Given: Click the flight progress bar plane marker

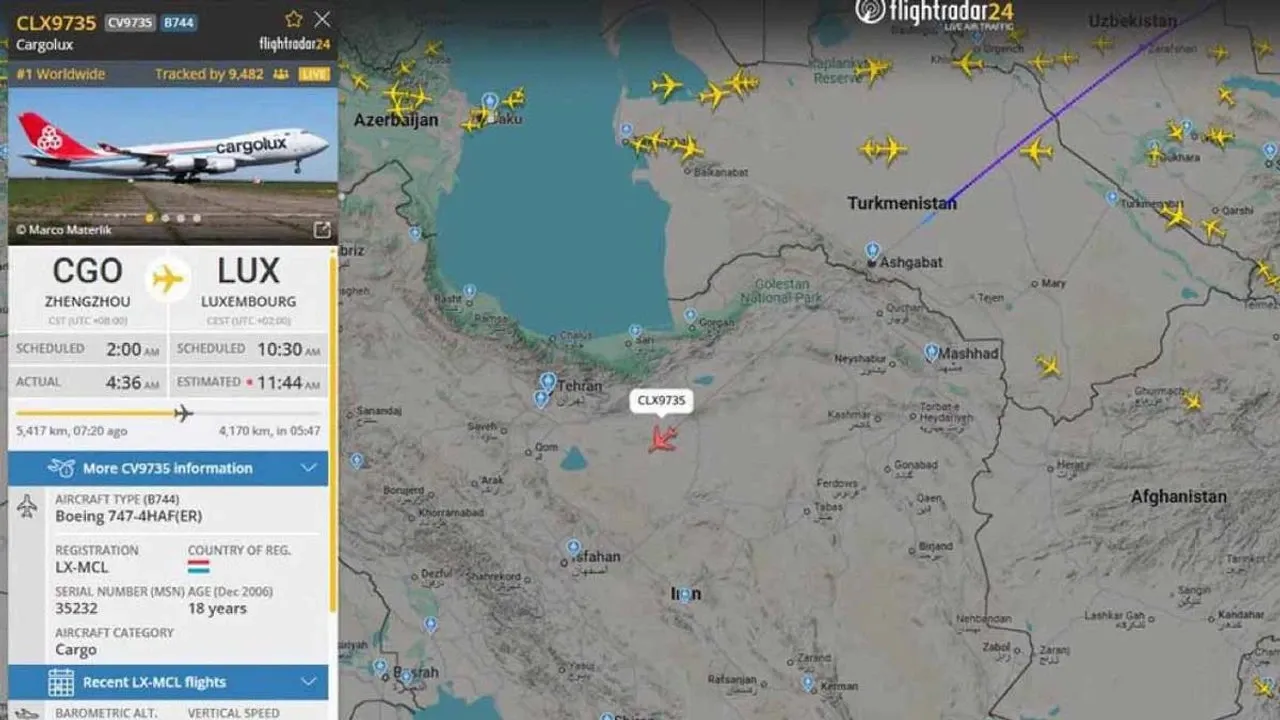Looking at the screenshot, I should (183, 413).
